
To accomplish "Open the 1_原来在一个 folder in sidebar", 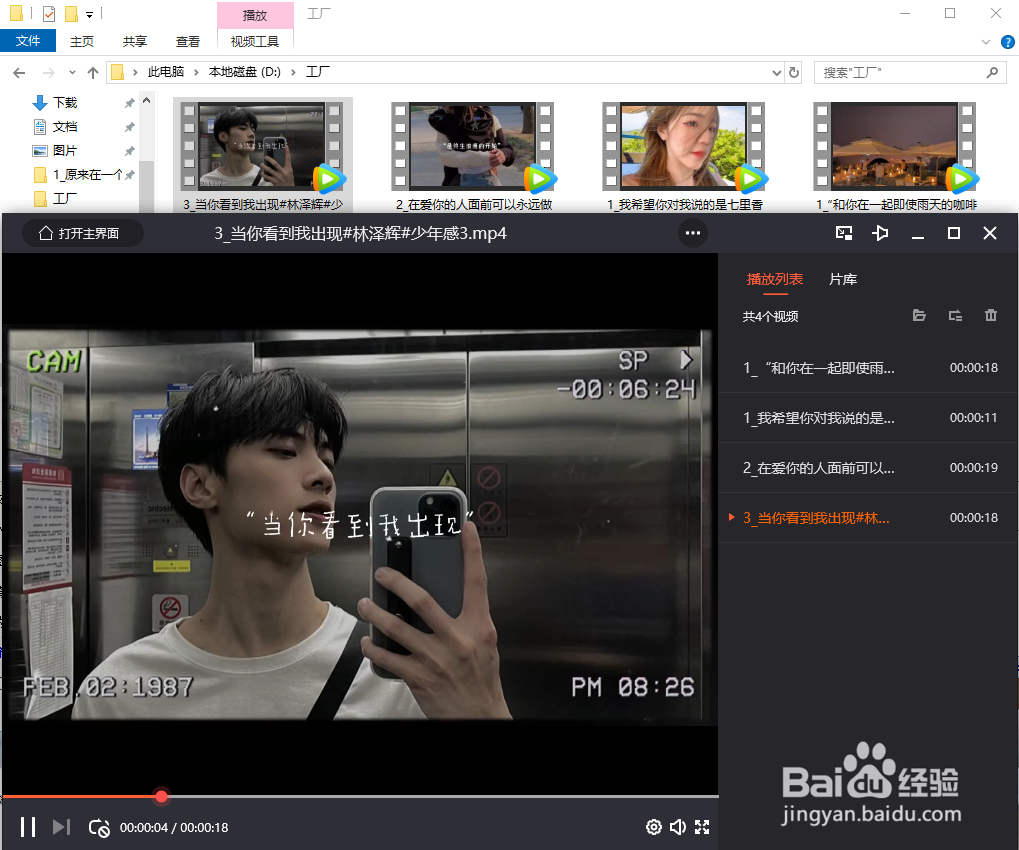I will (x=88, y=175).
